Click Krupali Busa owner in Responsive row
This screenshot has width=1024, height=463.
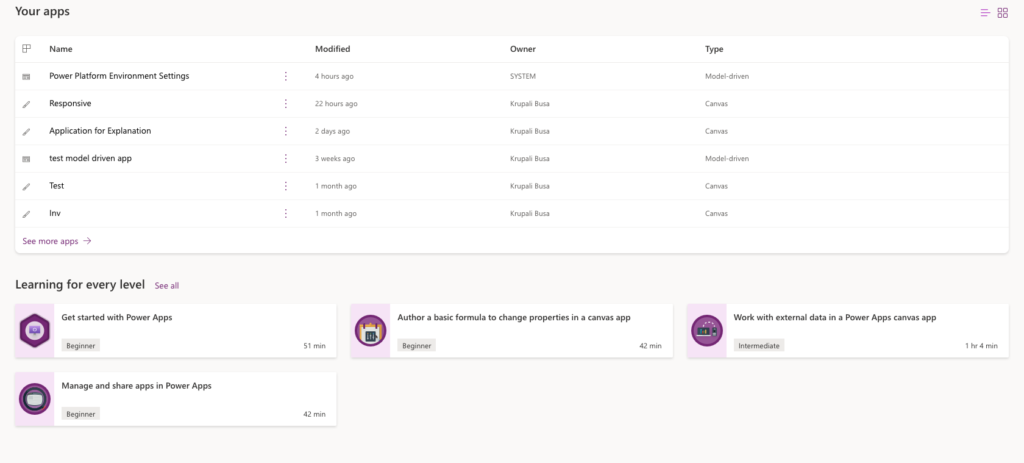(x=530, y=104)
